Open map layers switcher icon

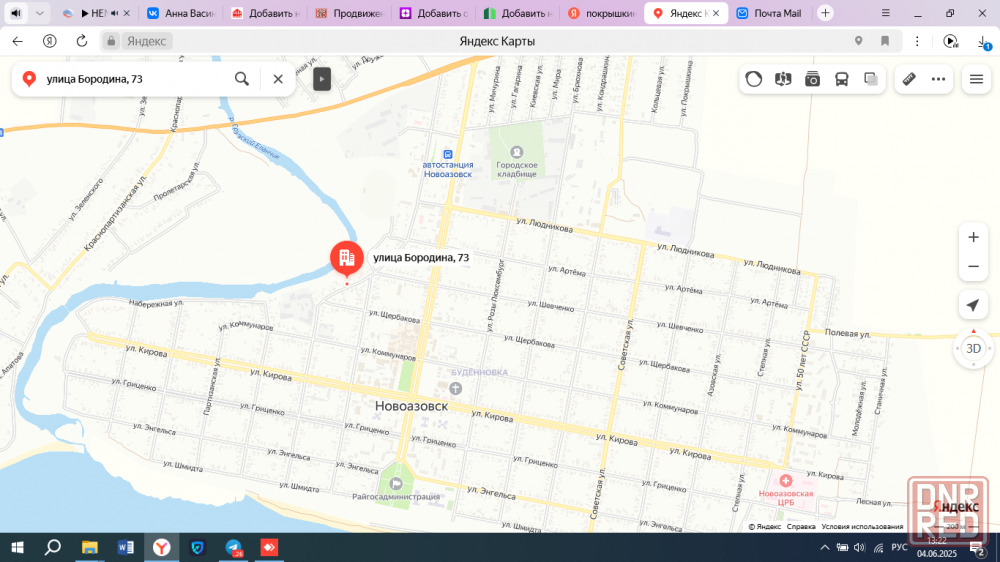(871, 79)
